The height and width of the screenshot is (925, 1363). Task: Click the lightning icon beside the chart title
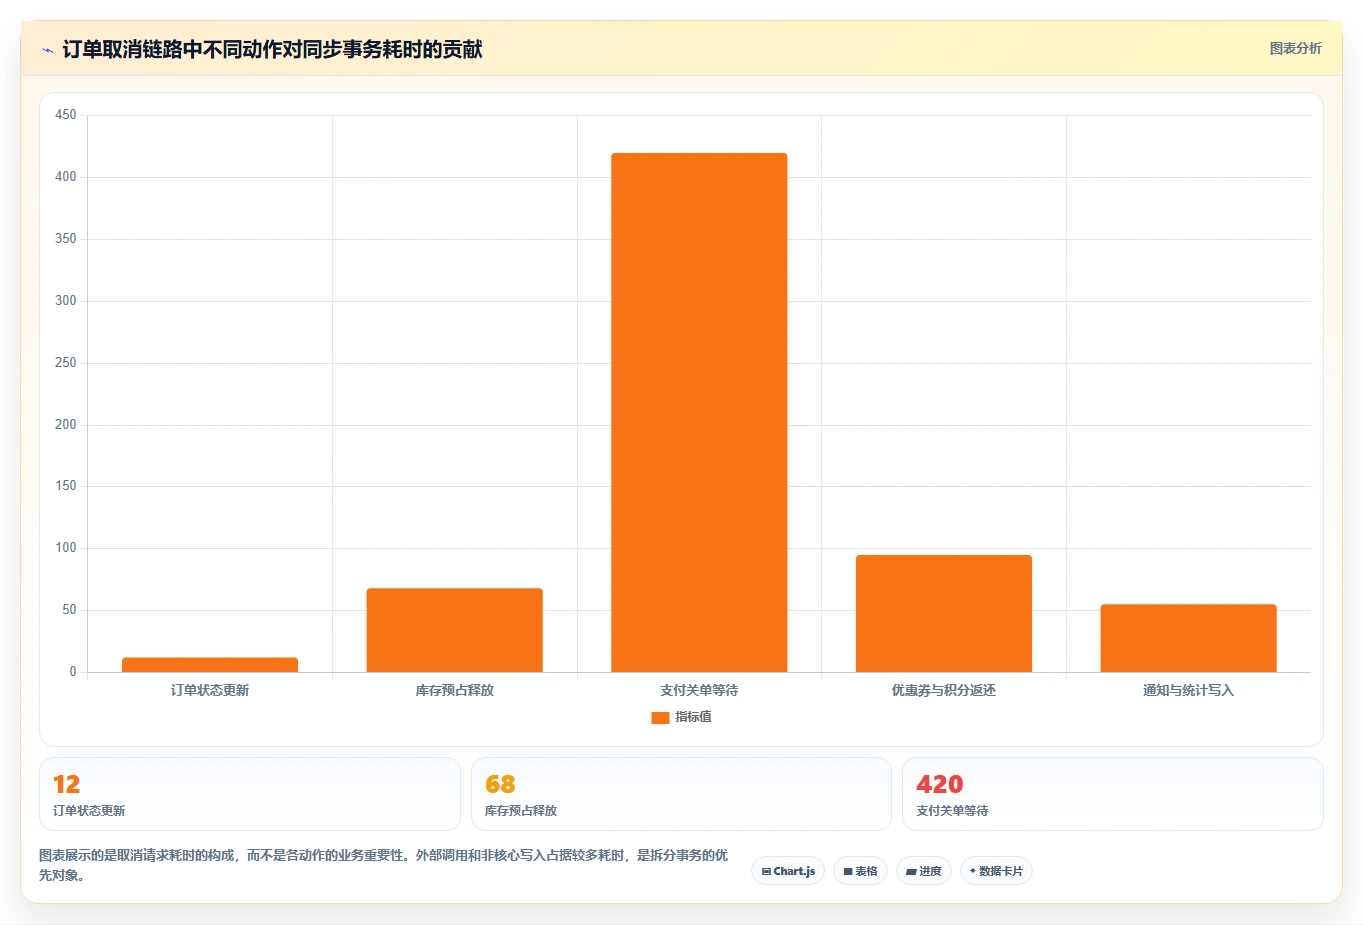47,50
